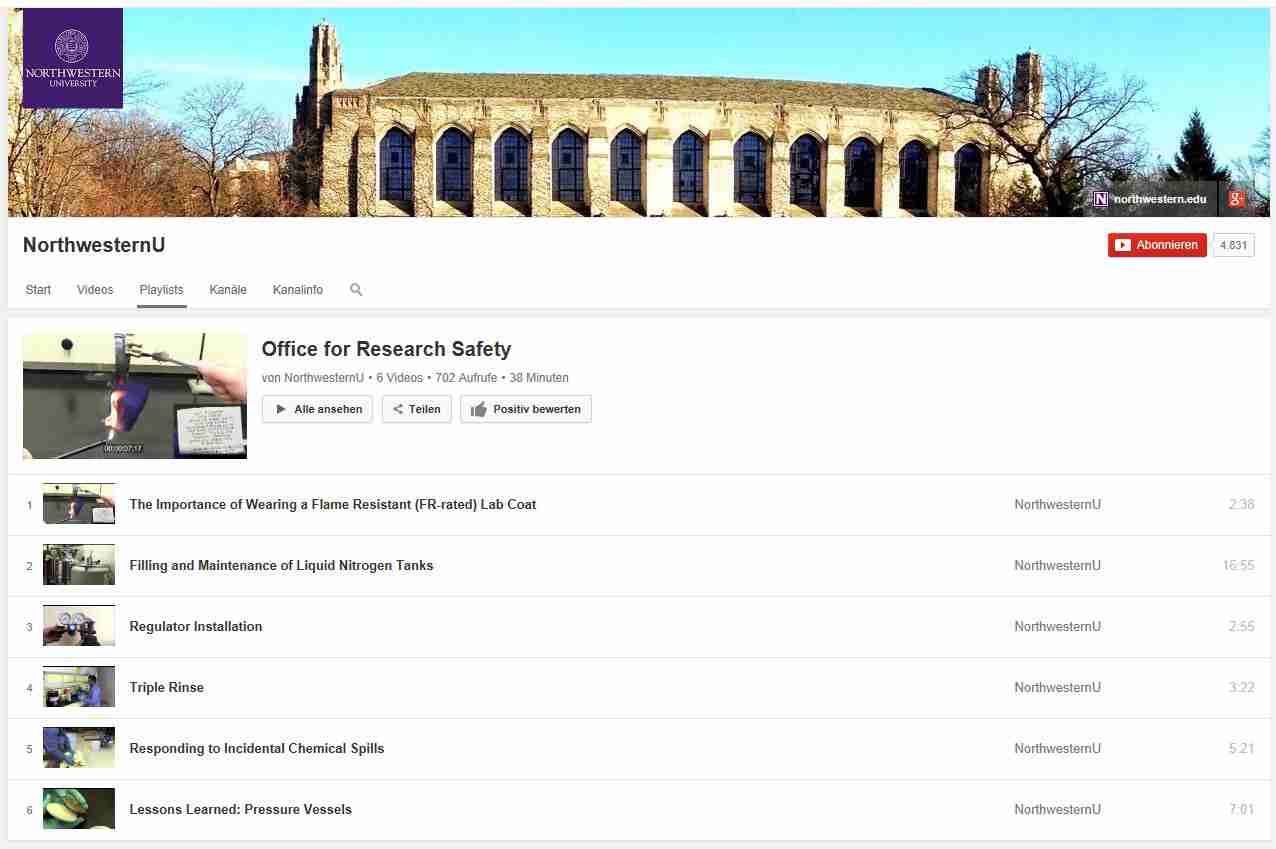
Task: Select the Playlists tab
Action: tap(161, 290)
